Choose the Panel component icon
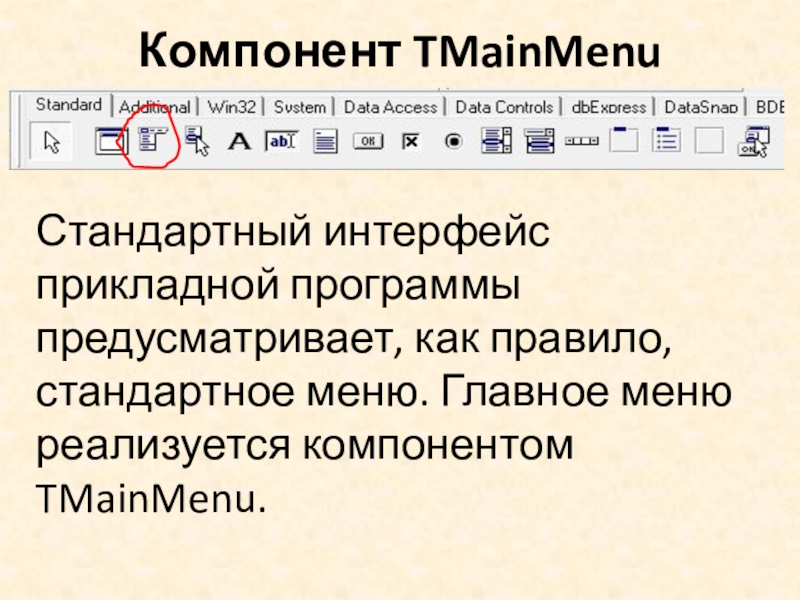Image resolution: width=800 pixels, height=600 pixels. coord(709,141)
